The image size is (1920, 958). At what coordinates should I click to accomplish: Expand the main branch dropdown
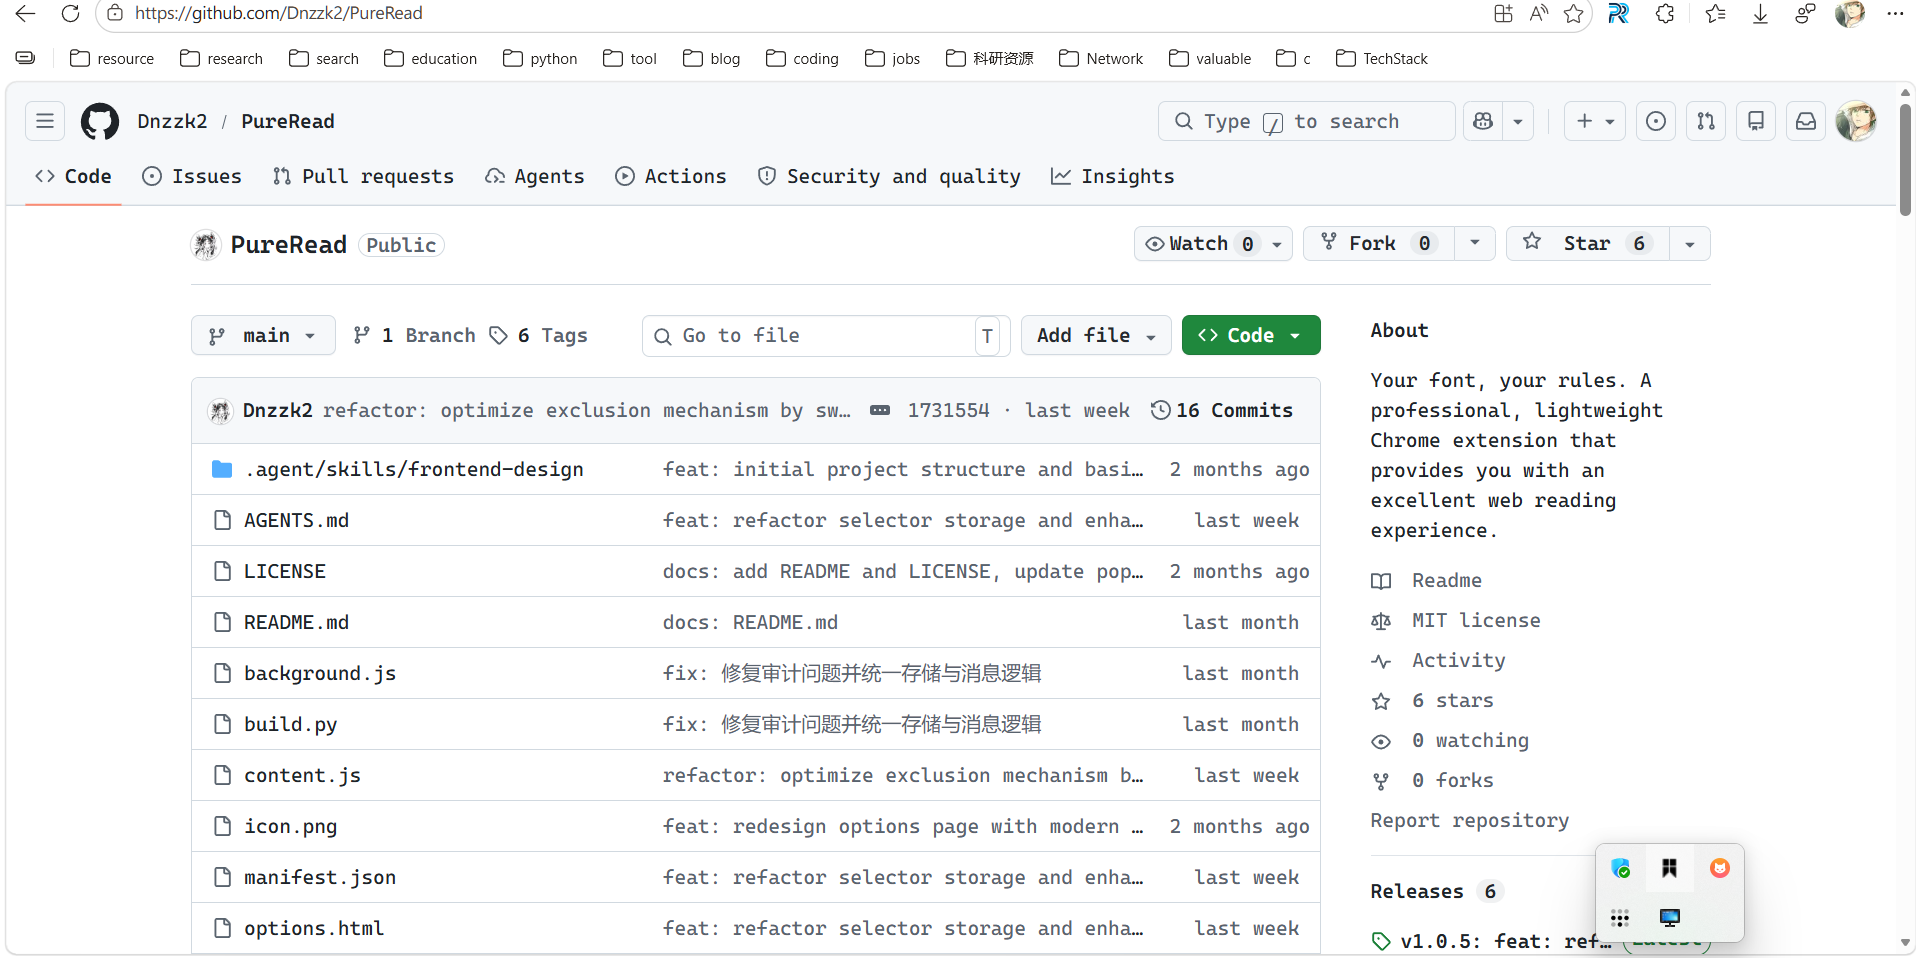263,336
